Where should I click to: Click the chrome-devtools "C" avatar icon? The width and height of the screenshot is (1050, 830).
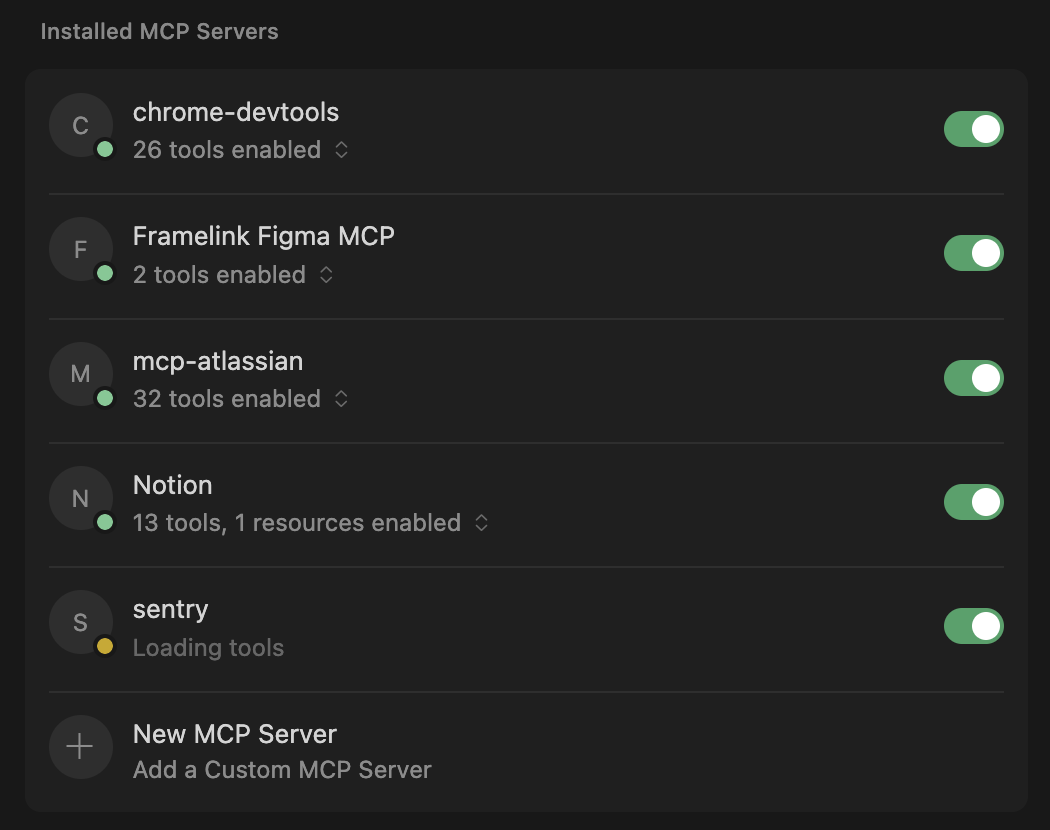pos(80,125)
